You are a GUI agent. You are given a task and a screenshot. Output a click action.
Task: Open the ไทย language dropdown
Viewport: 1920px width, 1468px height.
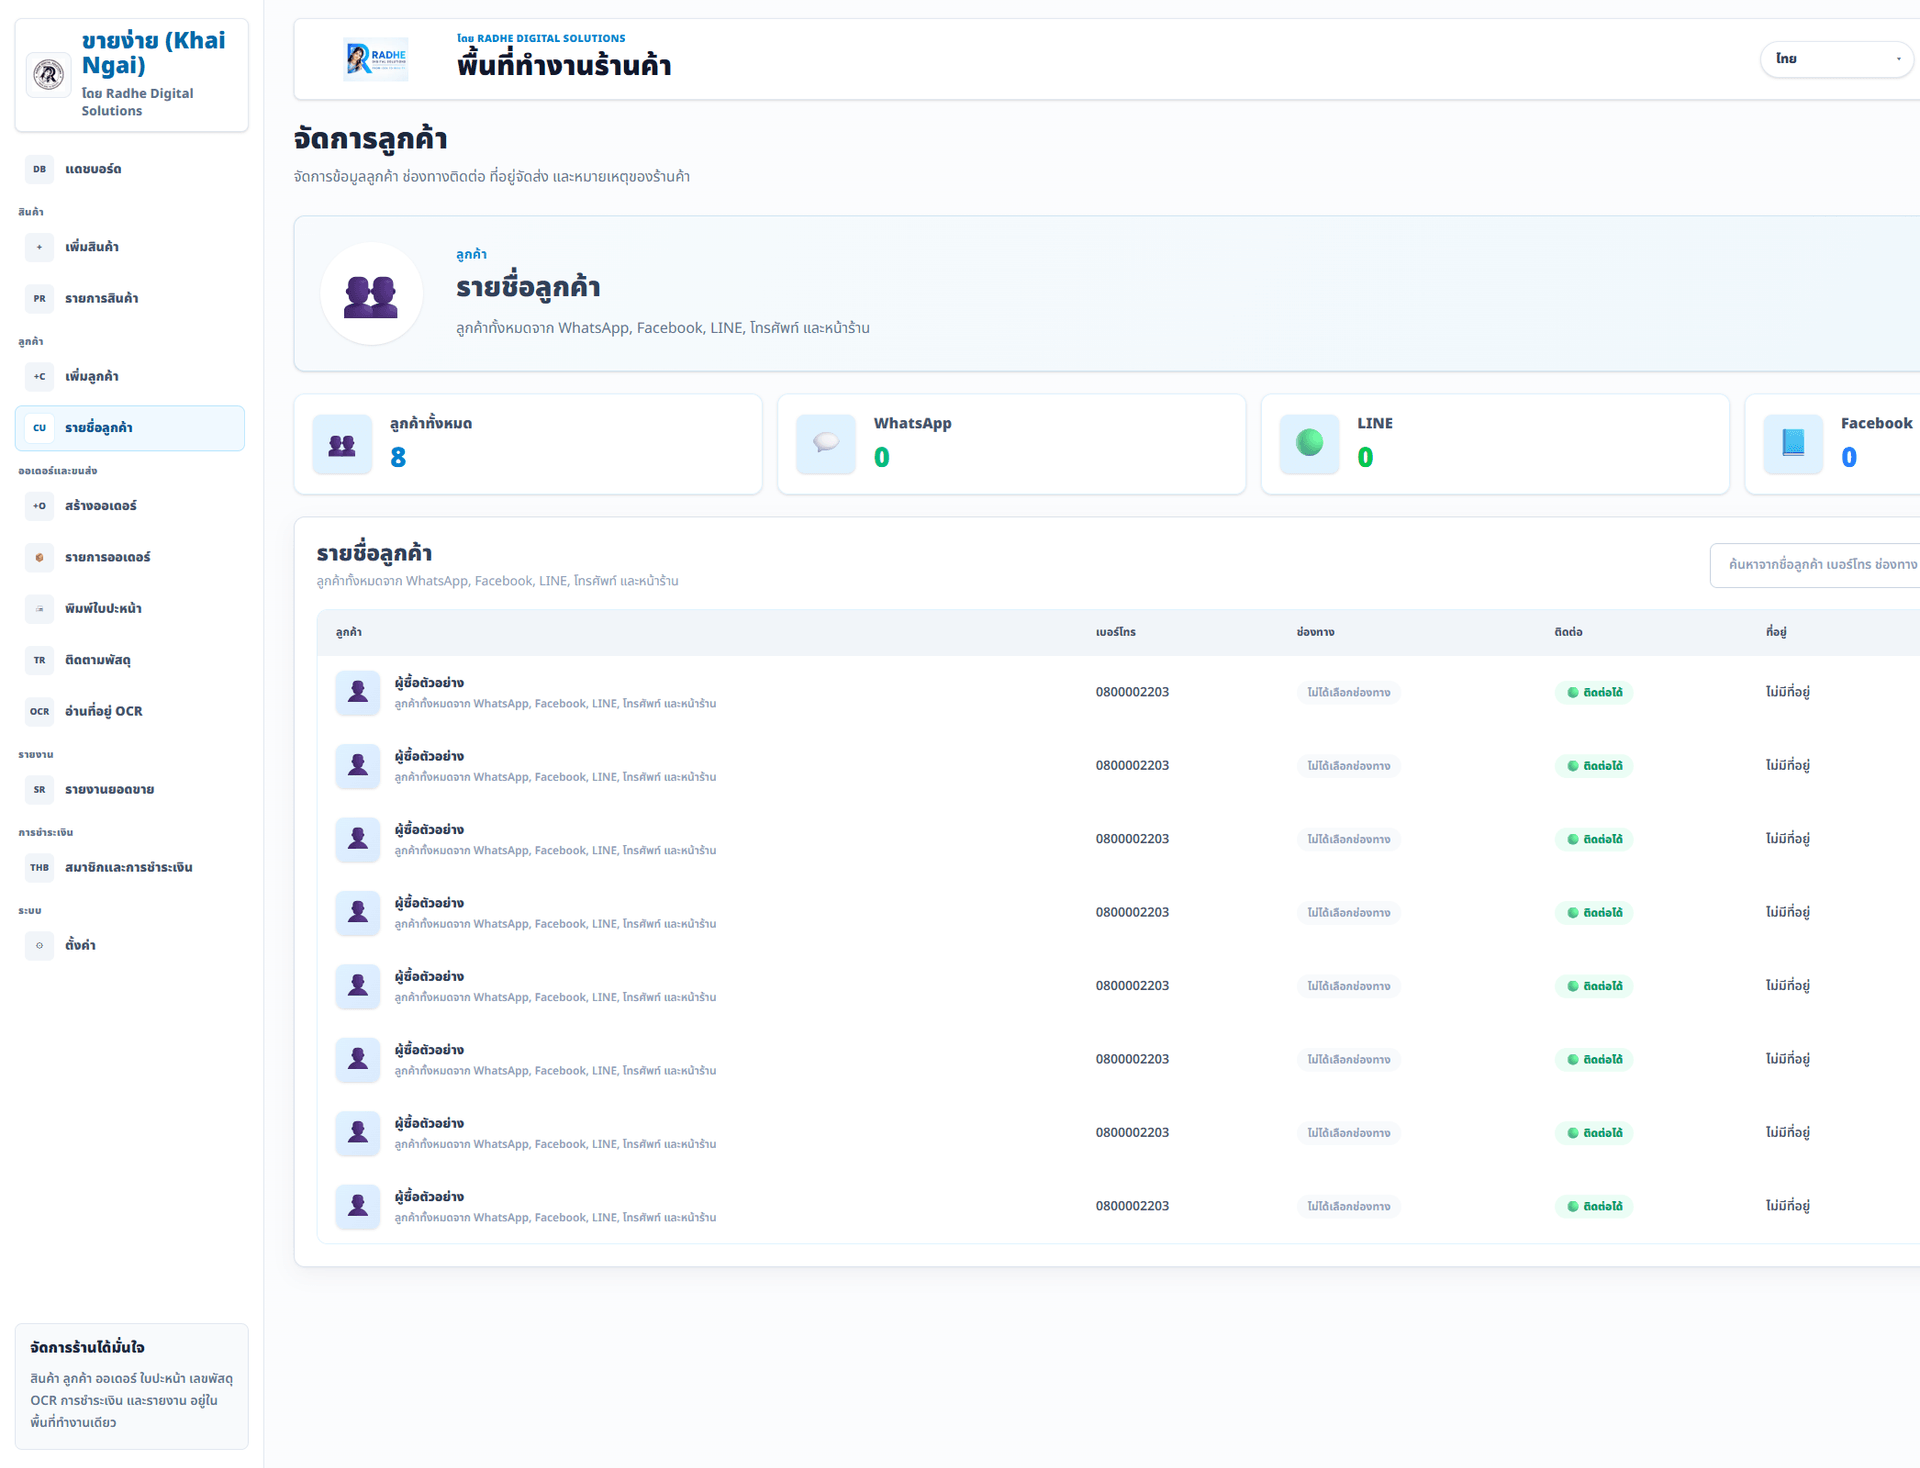(x=1837, y=59)
